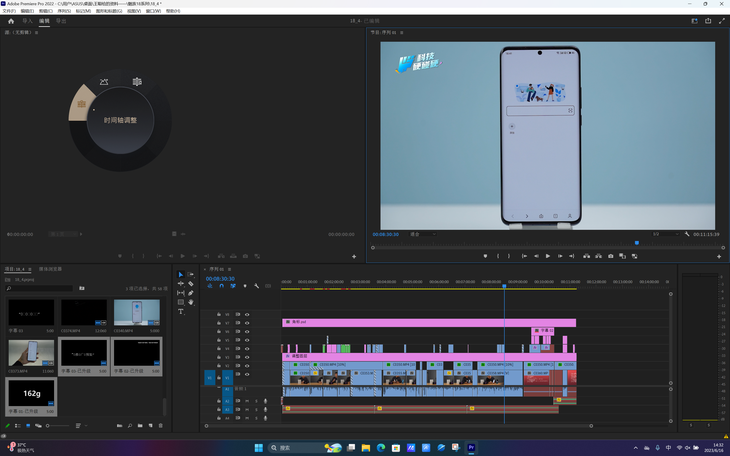730x456 pixels.
Task: Lock audio track A4
Action: 219,418
